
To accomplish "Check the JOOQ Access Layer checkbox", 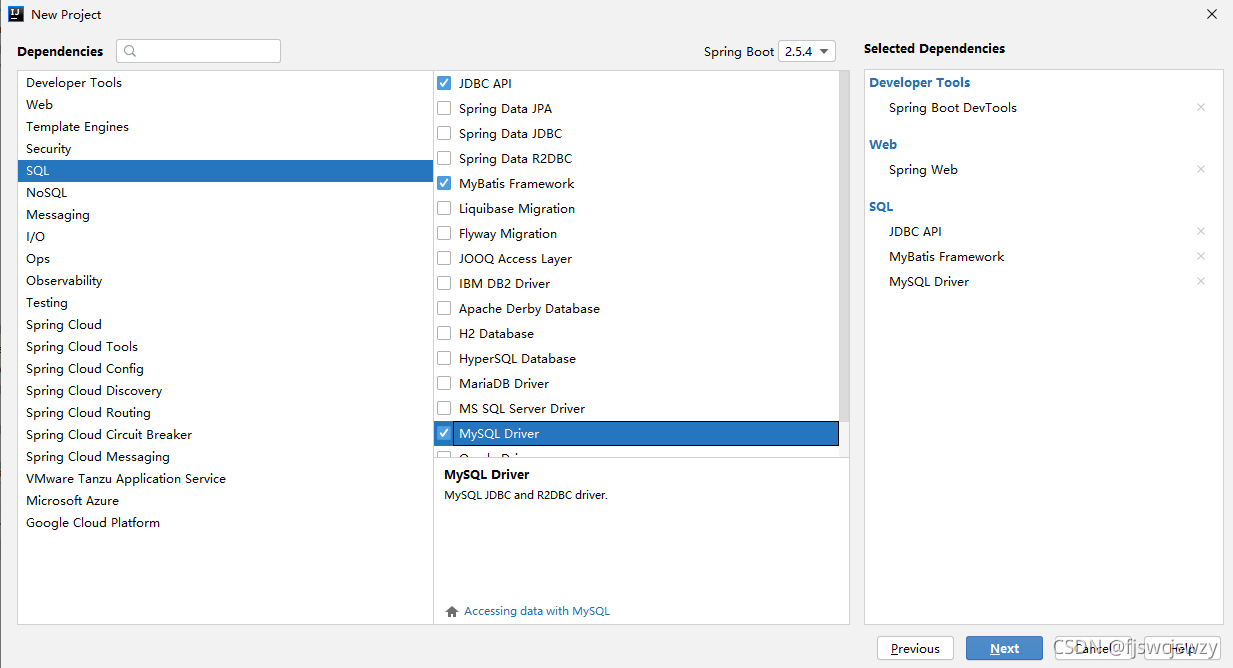I will (444, 258).
